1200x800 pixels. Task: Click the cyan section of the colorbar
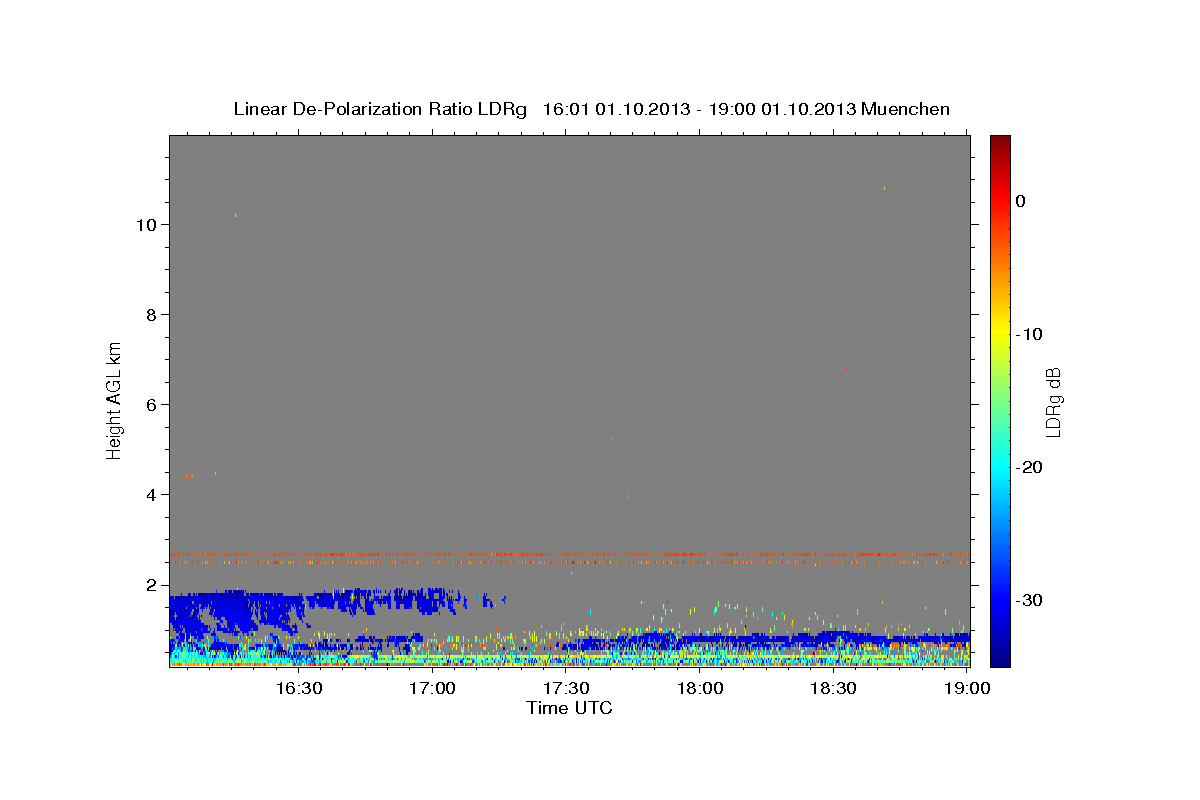point(1000,467)
